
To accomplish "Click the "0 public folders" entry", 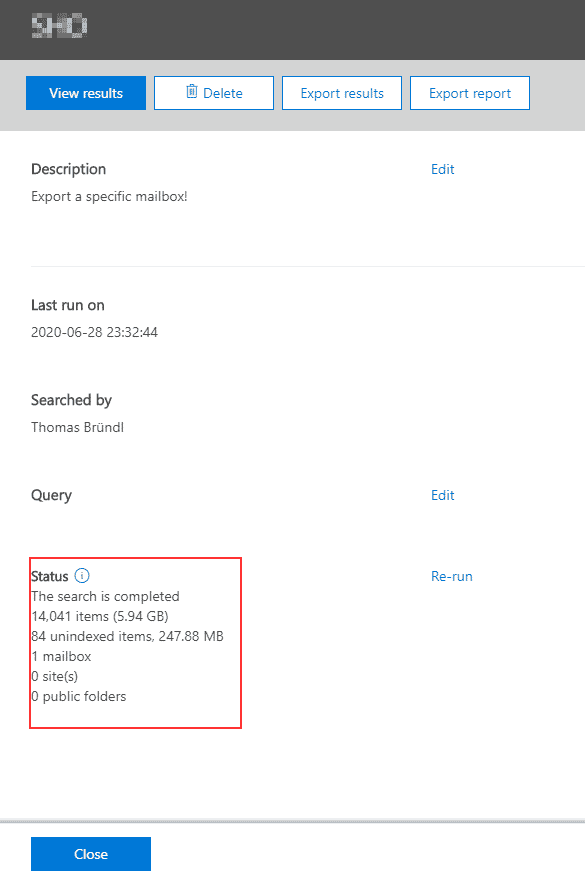I will 79,697.
